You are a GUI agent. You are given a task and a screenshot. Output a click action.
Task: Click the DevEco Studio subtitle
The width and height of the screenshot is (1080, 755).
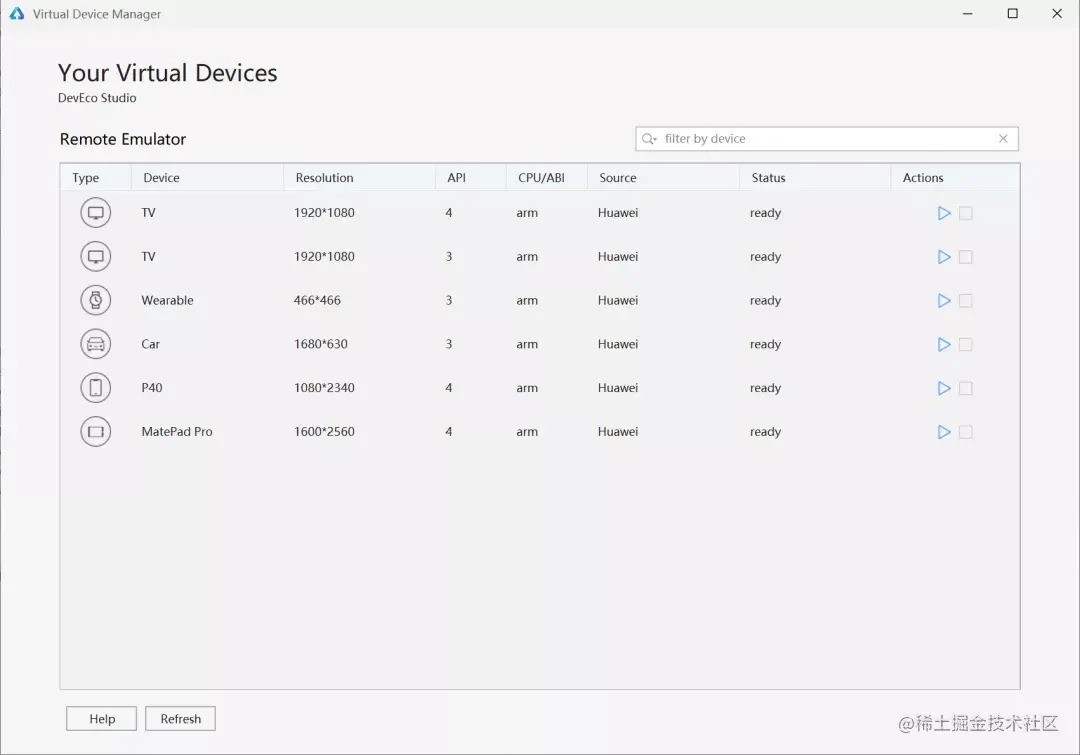tap(97, 98)
